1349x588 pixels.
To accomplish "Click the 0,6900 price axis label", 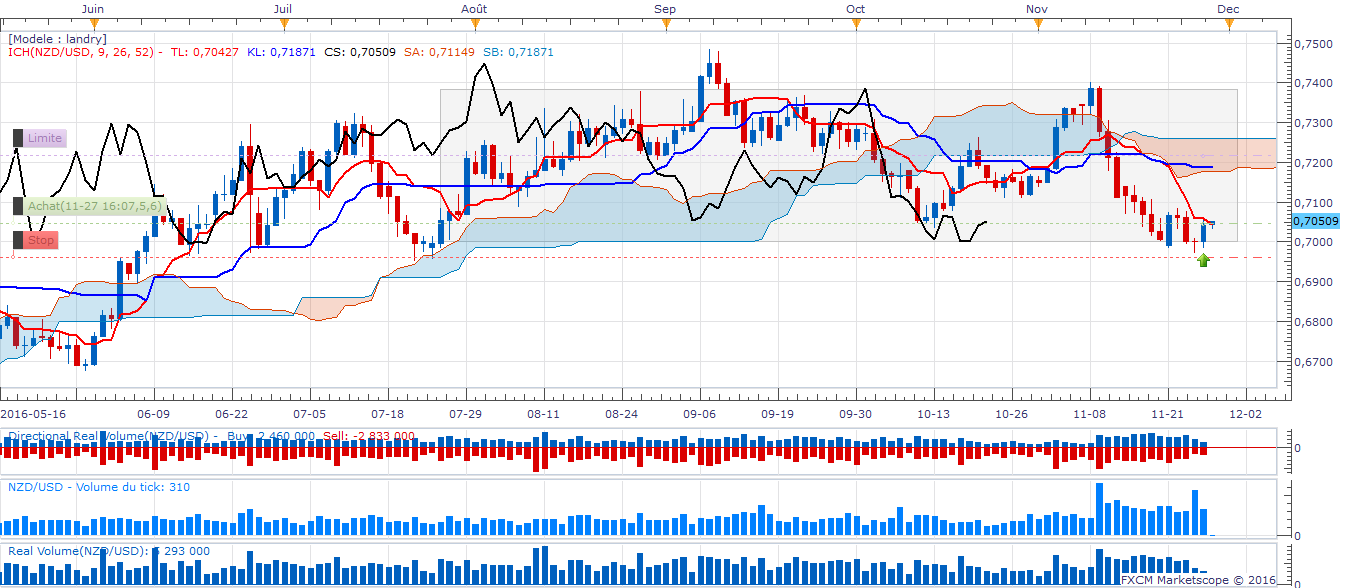I will click(1312, 283).
